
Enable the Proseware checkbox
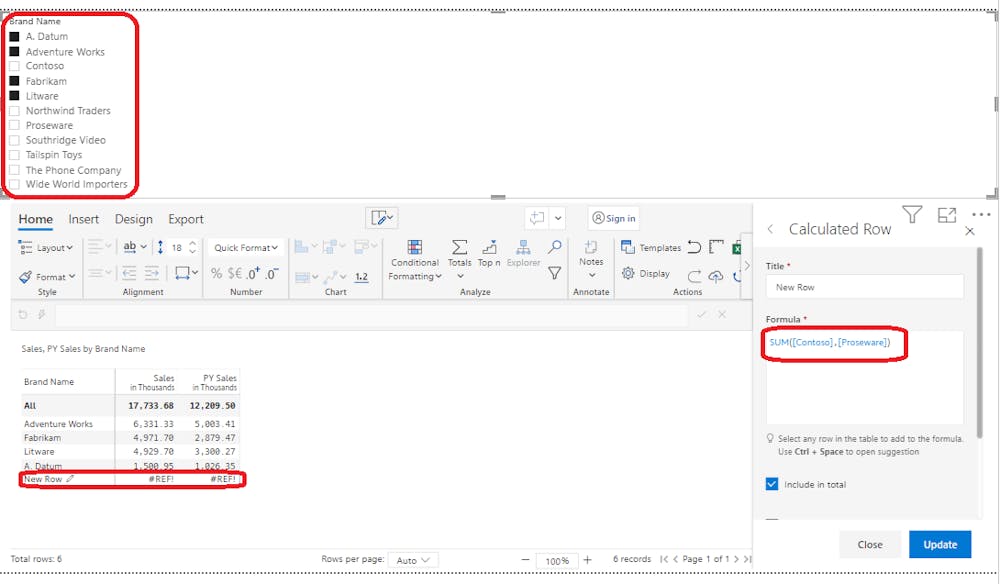14,125
